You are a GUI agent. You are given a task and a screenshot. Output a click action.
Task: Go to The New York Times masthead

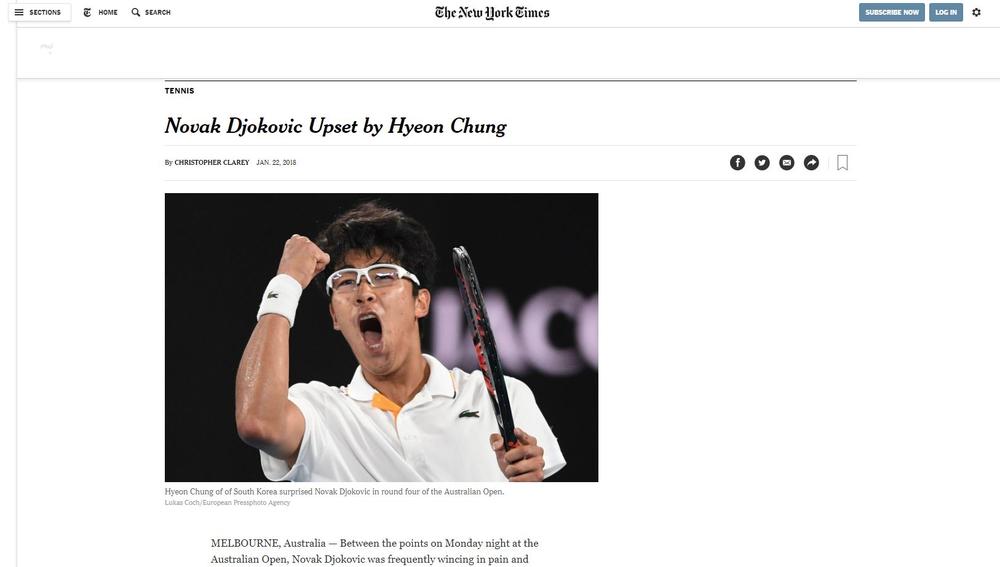[492, 12]
